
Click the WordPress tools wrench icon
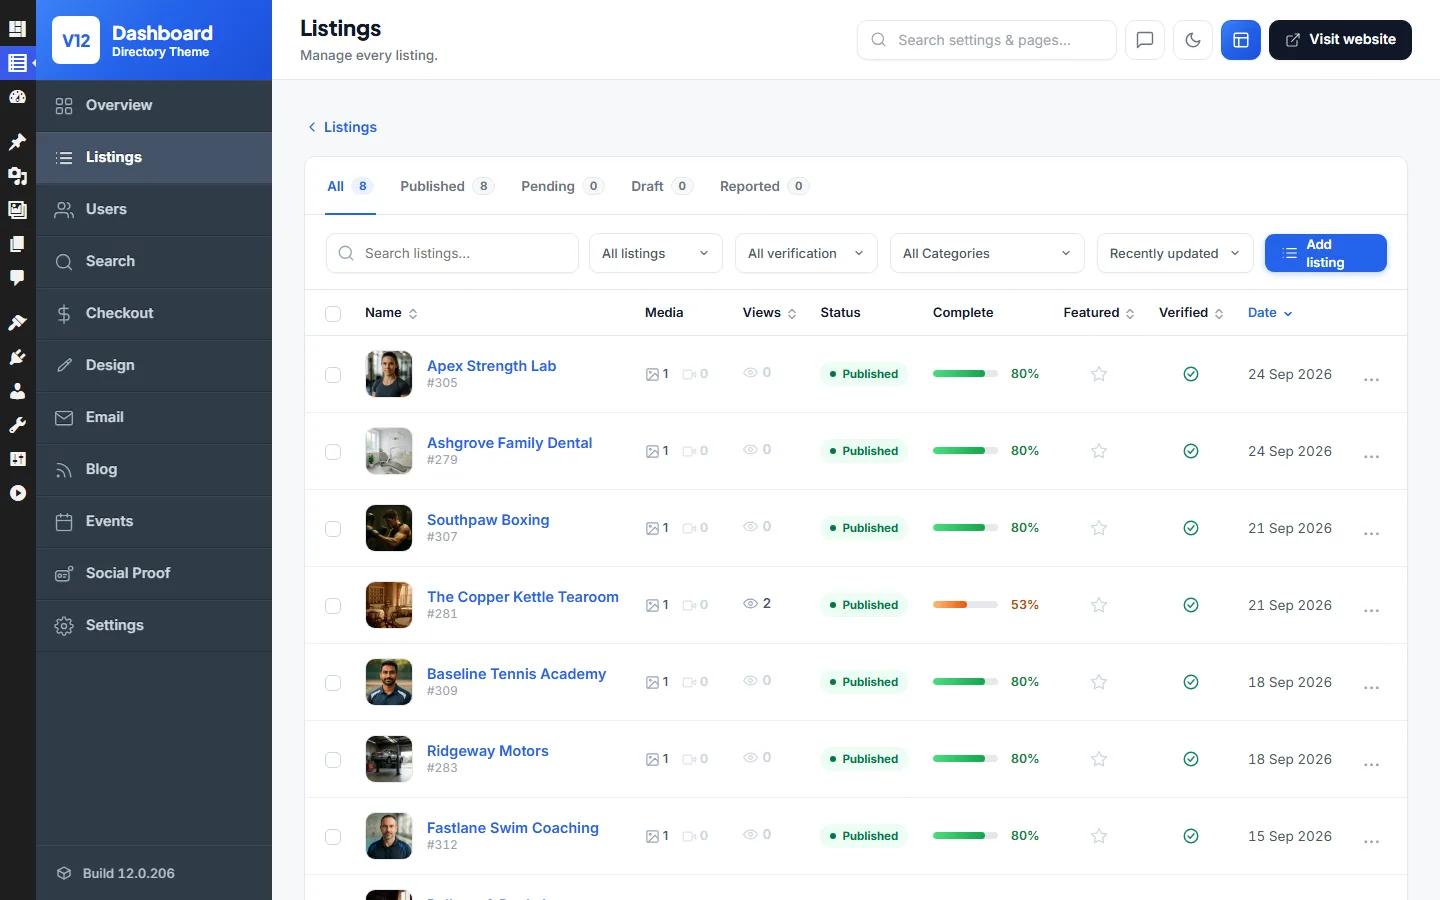click(x=17, y=425)
